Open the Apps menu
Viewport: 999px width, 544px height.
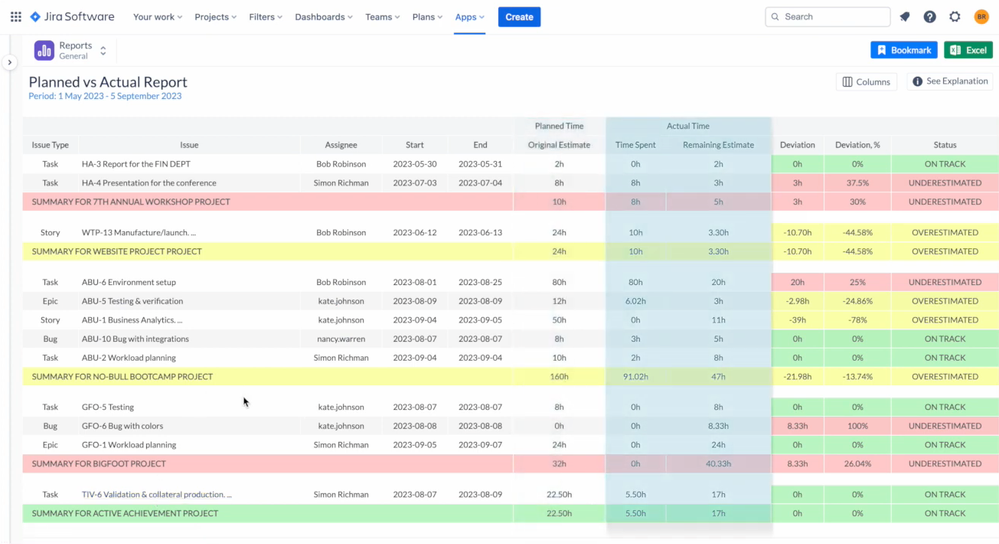[469, 17]
